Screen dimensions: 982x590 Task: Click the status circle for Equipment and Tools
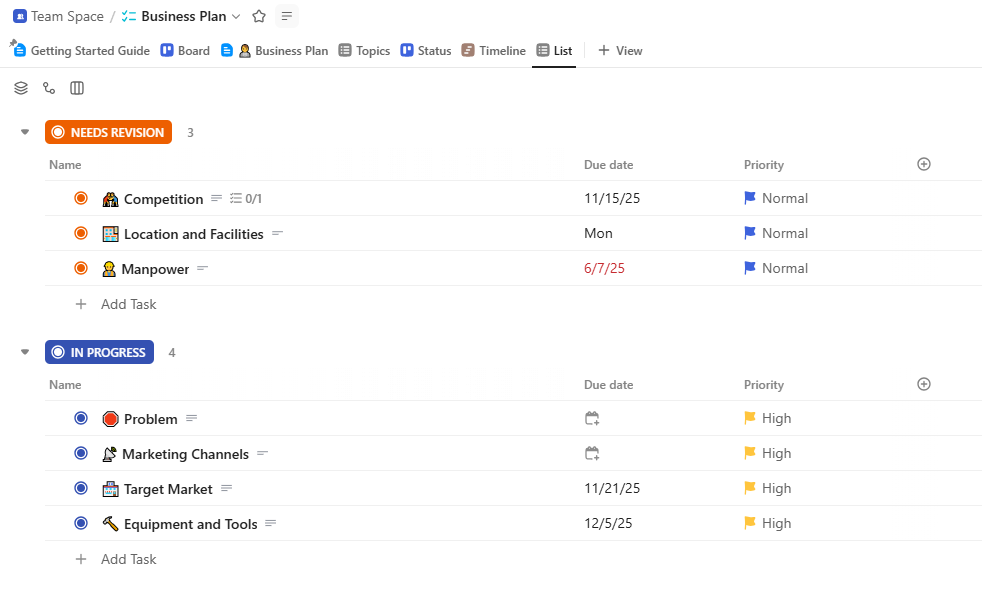click(80, 523)
